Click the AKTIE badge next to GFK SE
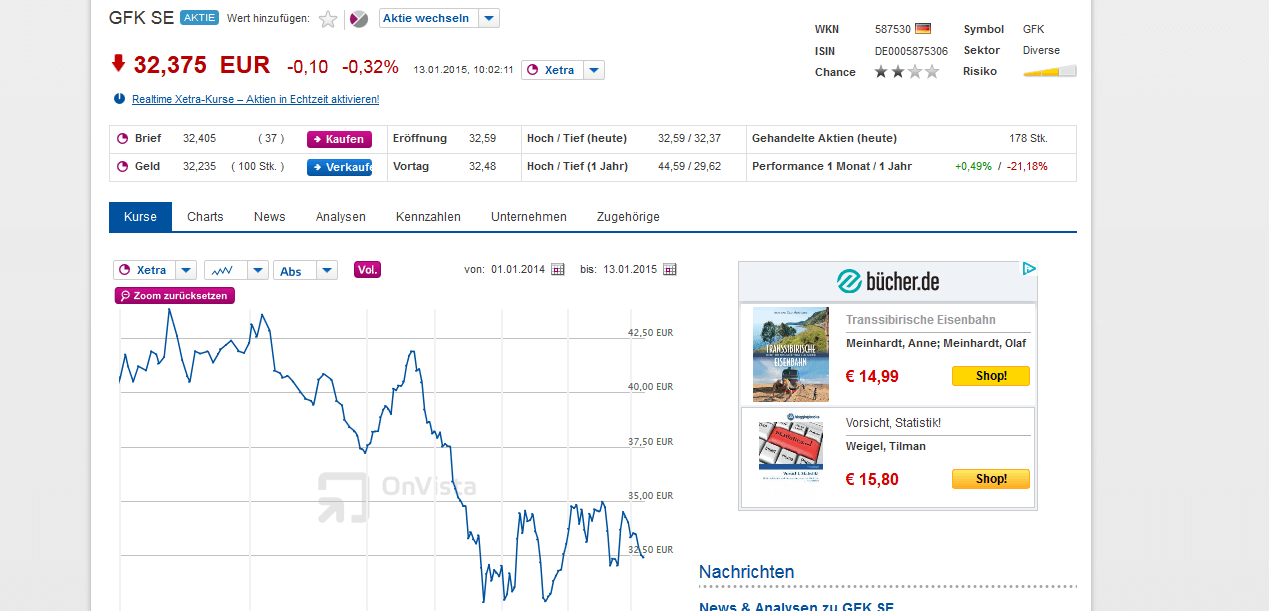 tap(199, 18)
